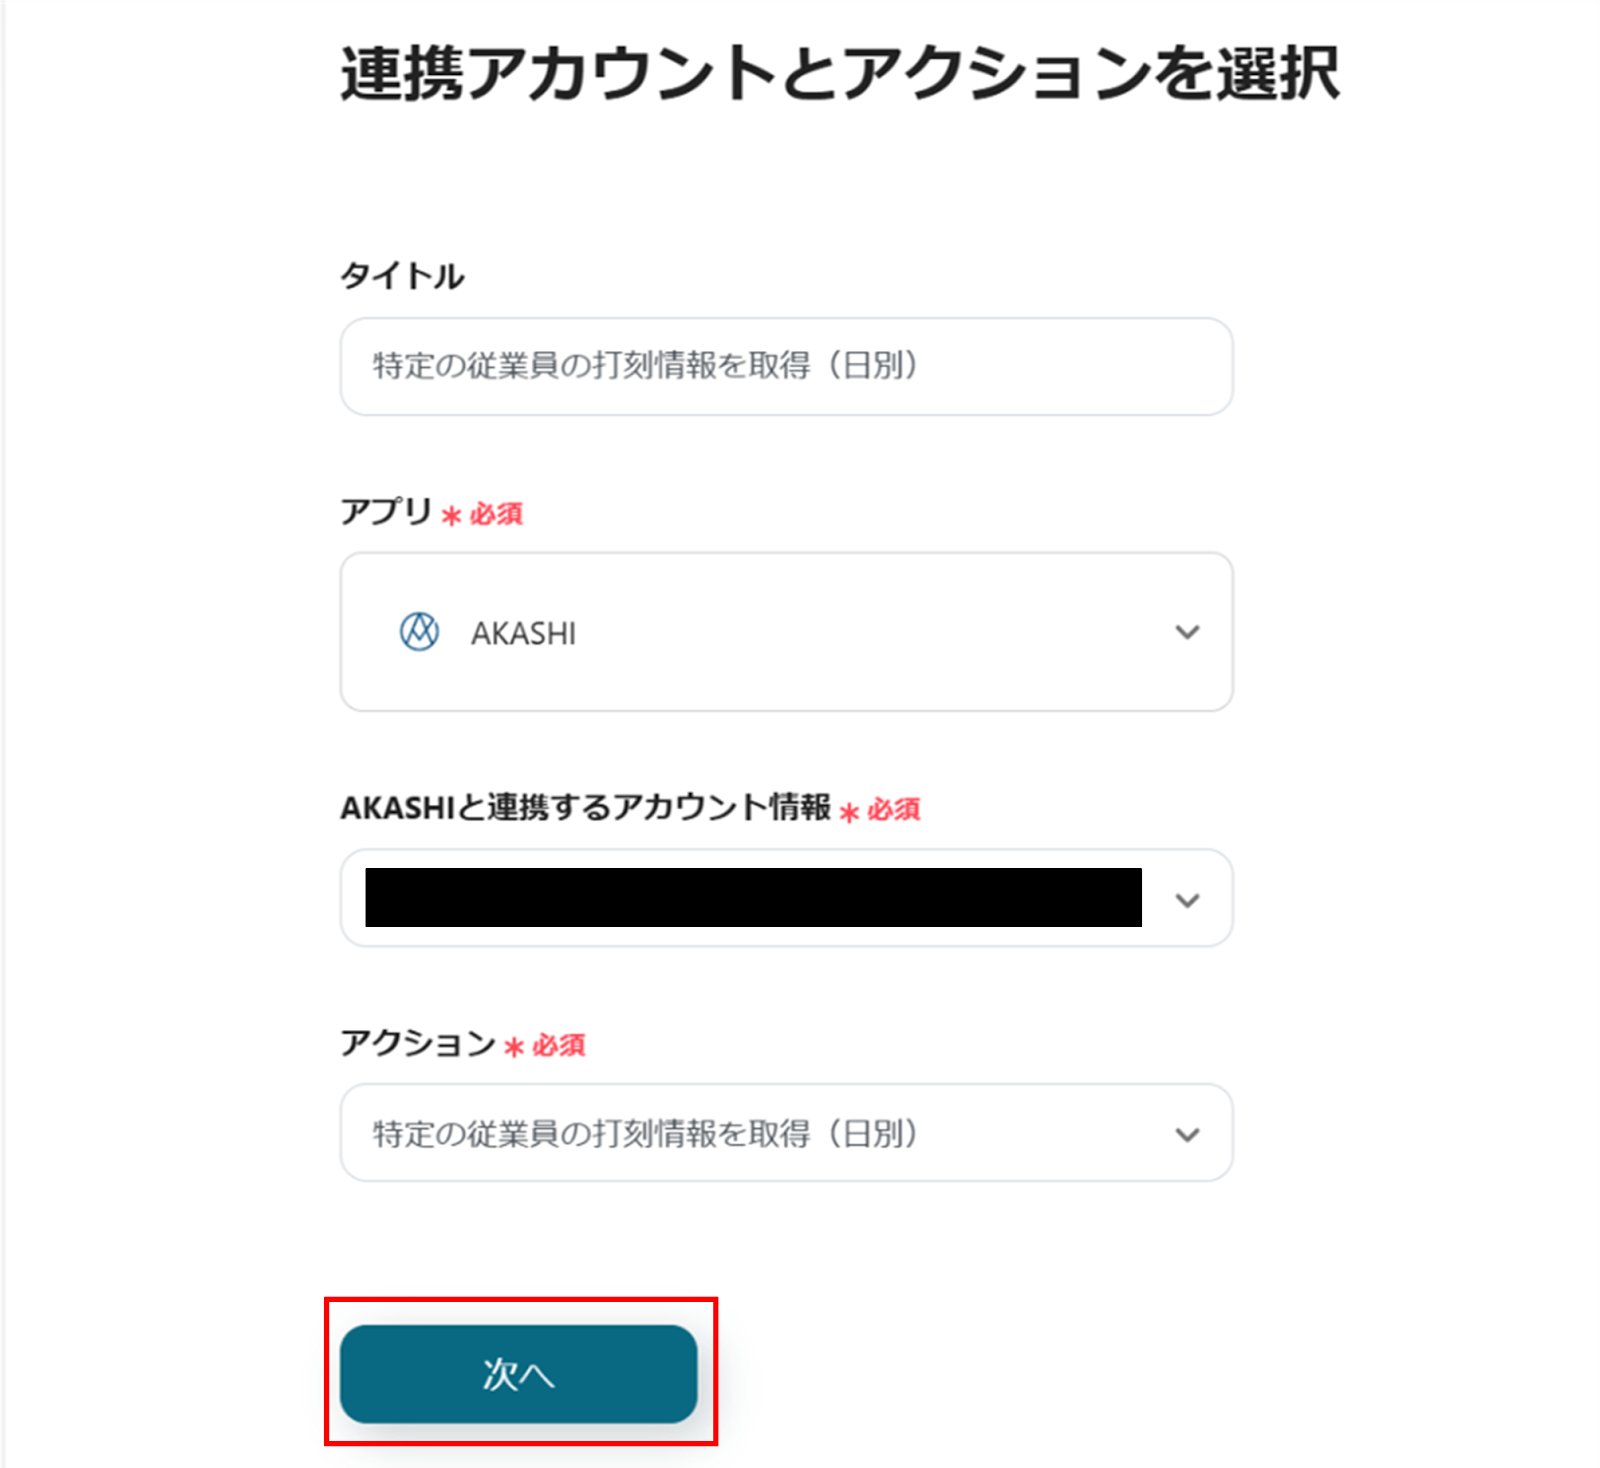Click the blacked-out account selection field

[753, 898]
